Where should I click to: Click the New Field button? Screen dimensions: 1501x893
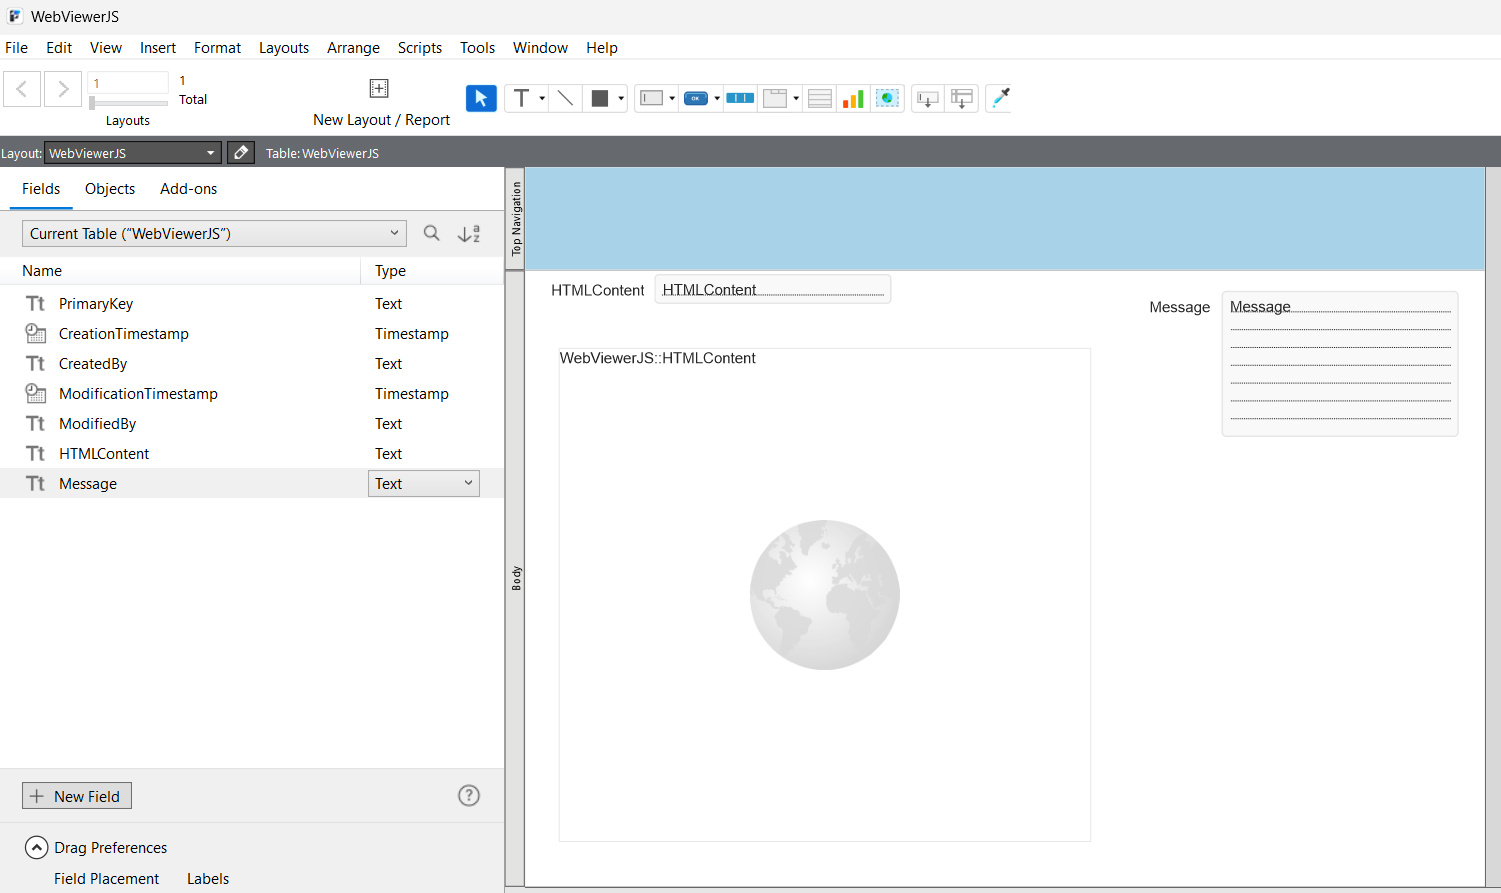coord(77,796)
